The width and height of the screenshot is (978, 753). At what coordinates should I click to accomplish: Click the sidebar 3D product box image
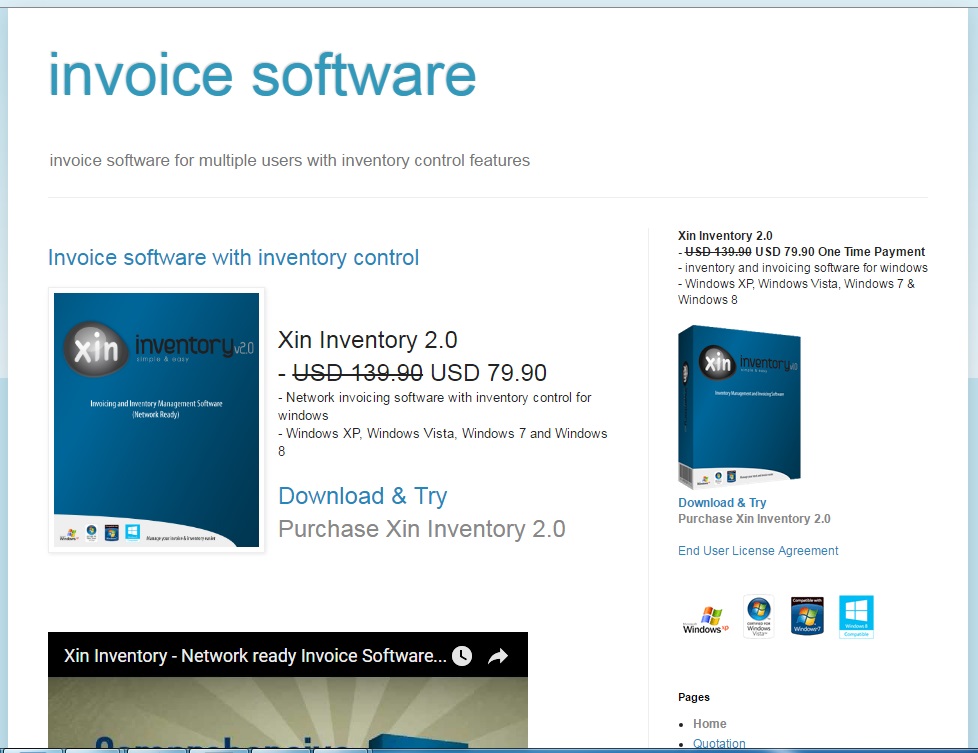740,407
